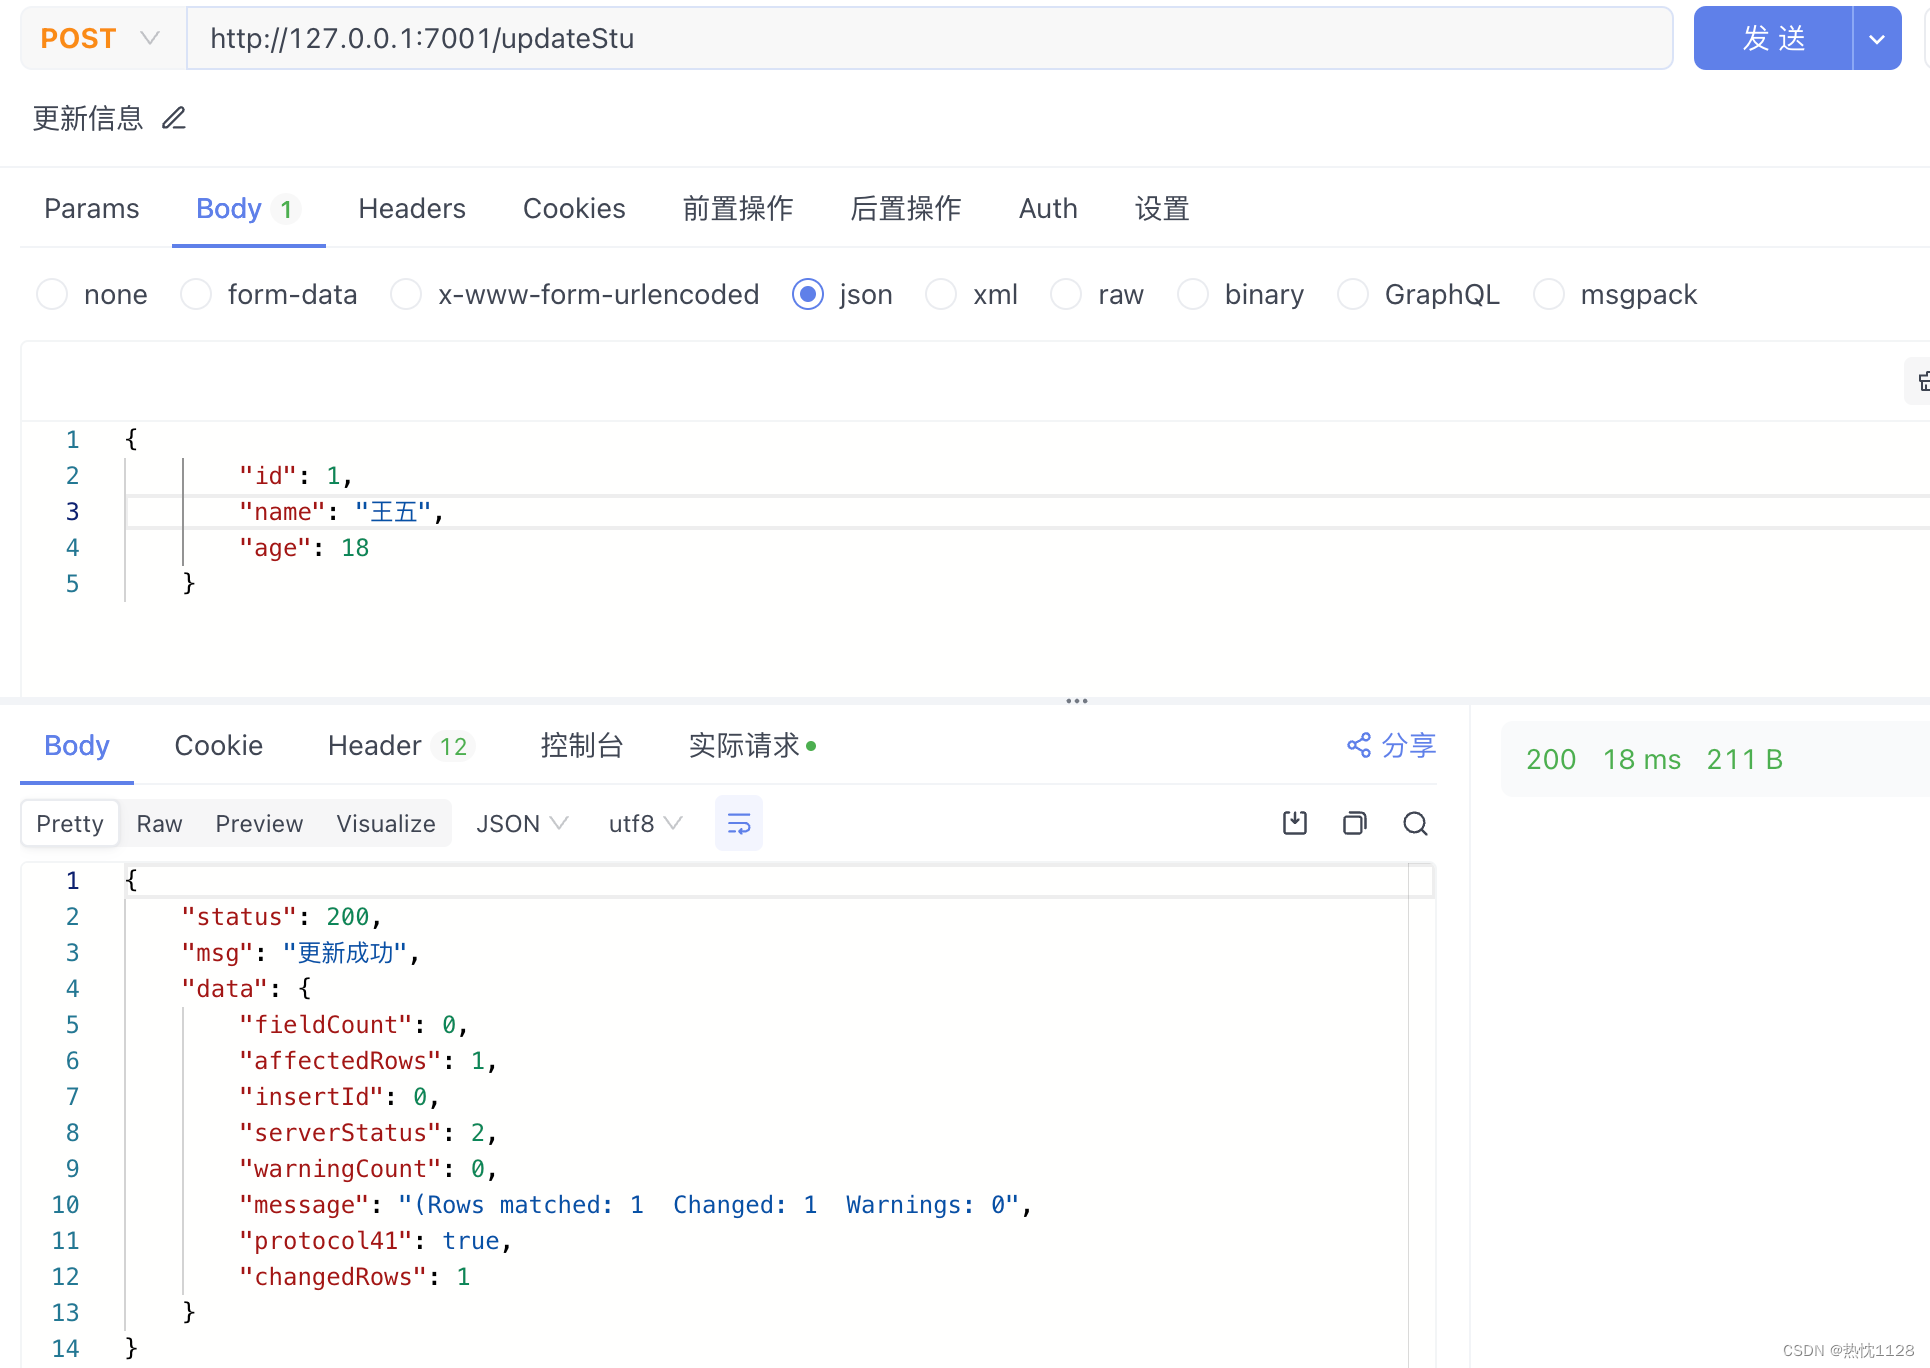Copy the response body with copy icon
Image resolution: width=1930 pixels, height=1368 pixels.
(1355, 823)
